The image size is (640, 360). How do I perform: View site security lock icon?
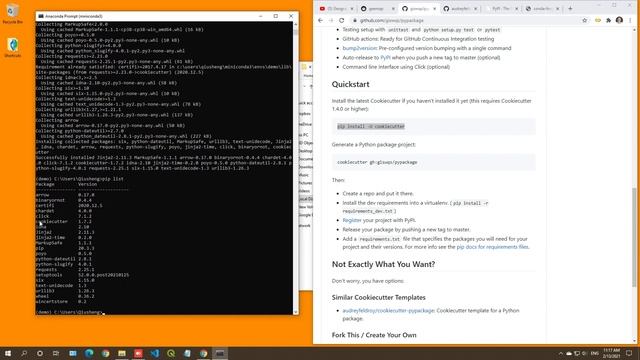355,20
